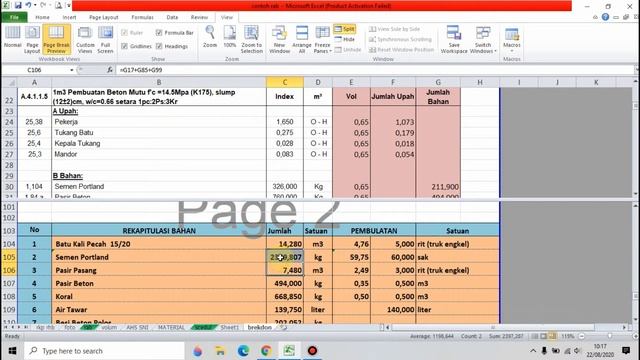Open a New Window
The height and width of the screenshot is (360, 640).
tap(279, 40)
